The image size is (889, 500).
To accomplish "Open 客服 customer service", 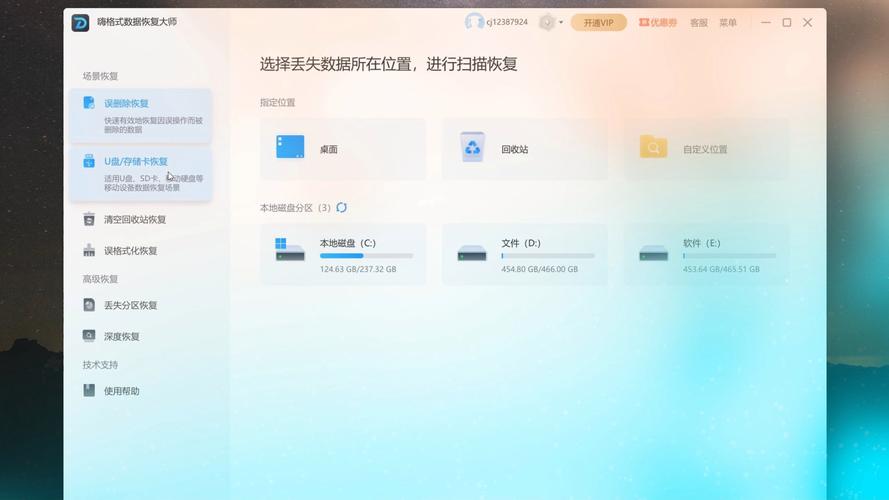I will (698, 23).
